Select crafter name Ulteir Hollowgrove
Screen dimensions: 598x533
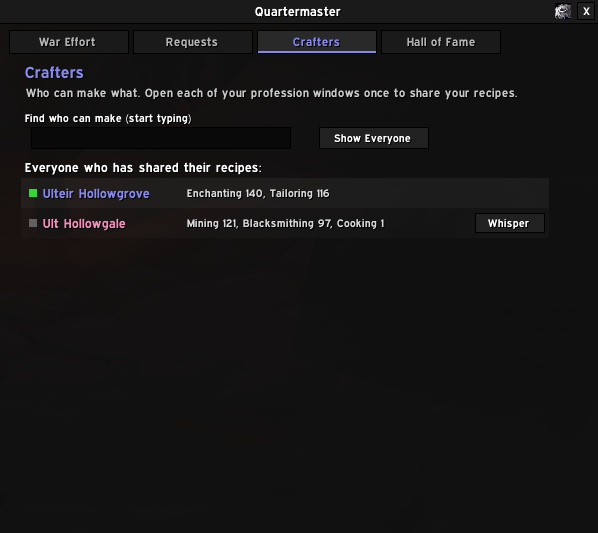pyautogui.click(x=96, y=194)
